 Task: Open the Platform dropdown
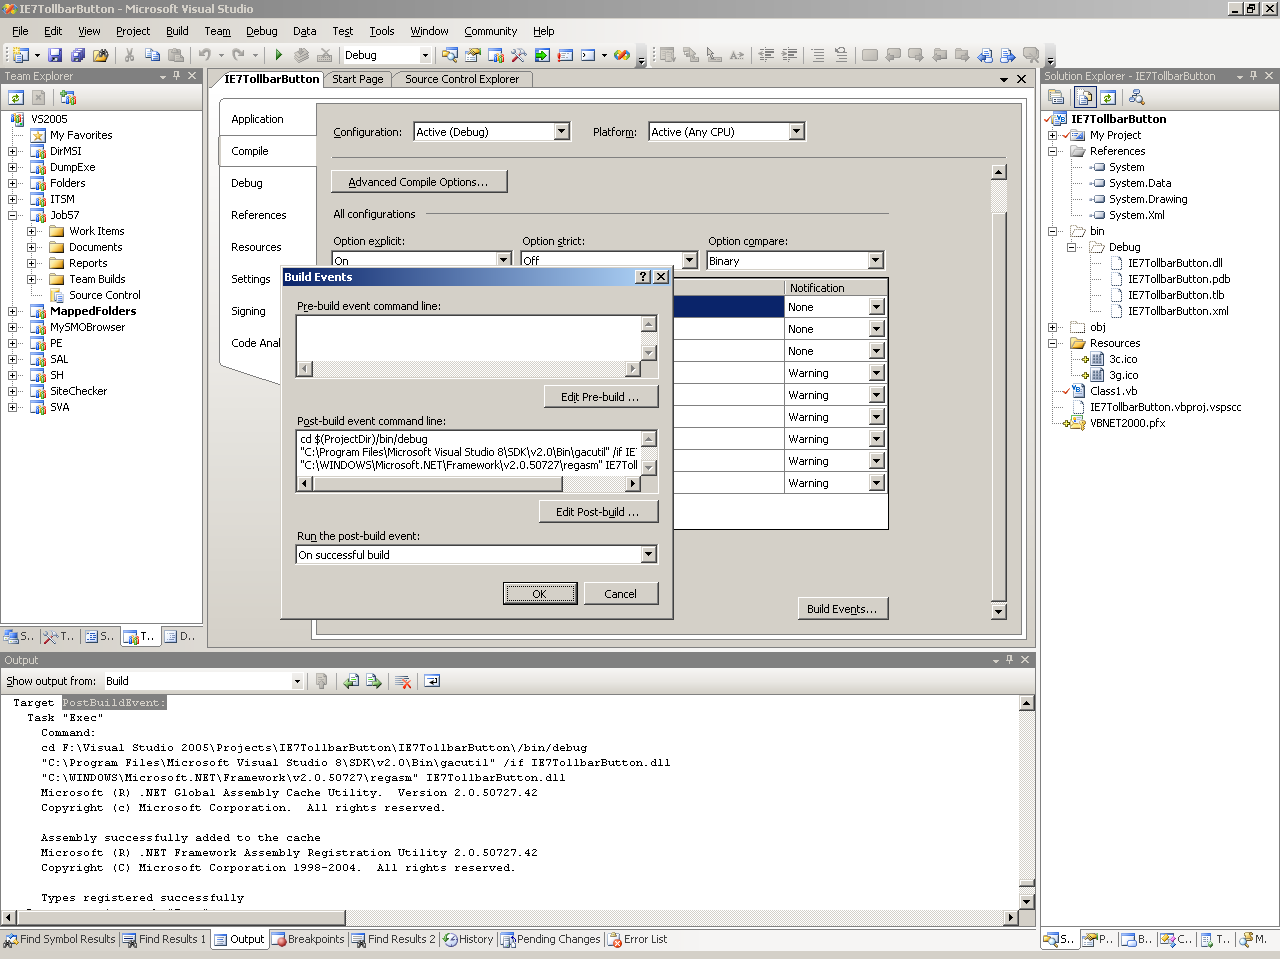click(796, 132)
